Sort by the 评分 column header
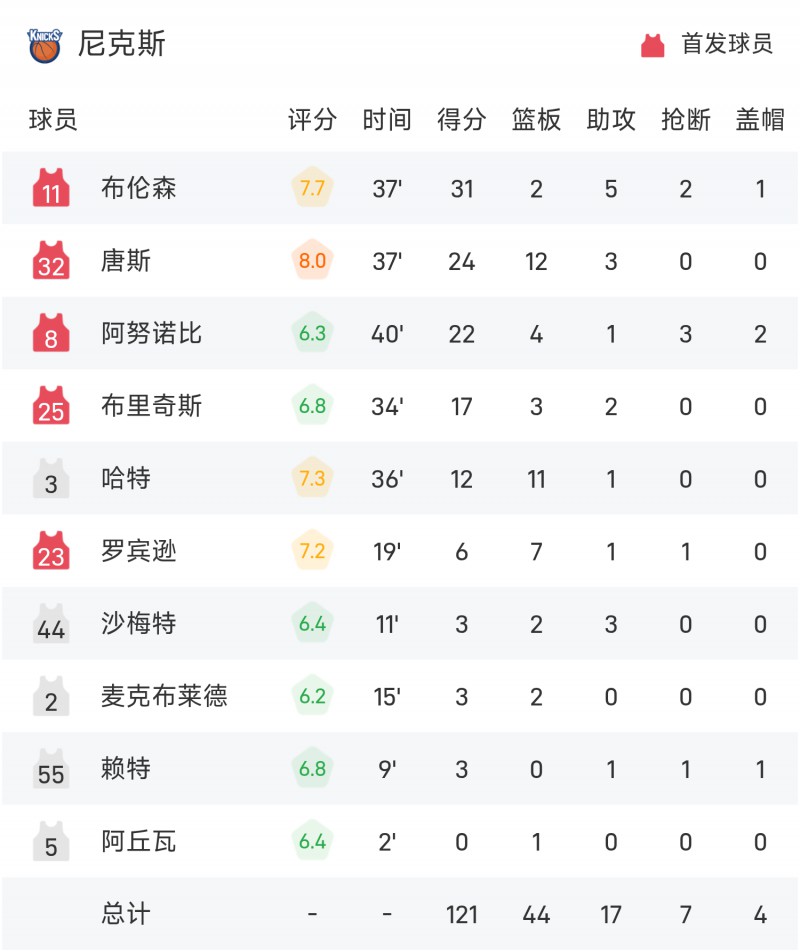 312,119
